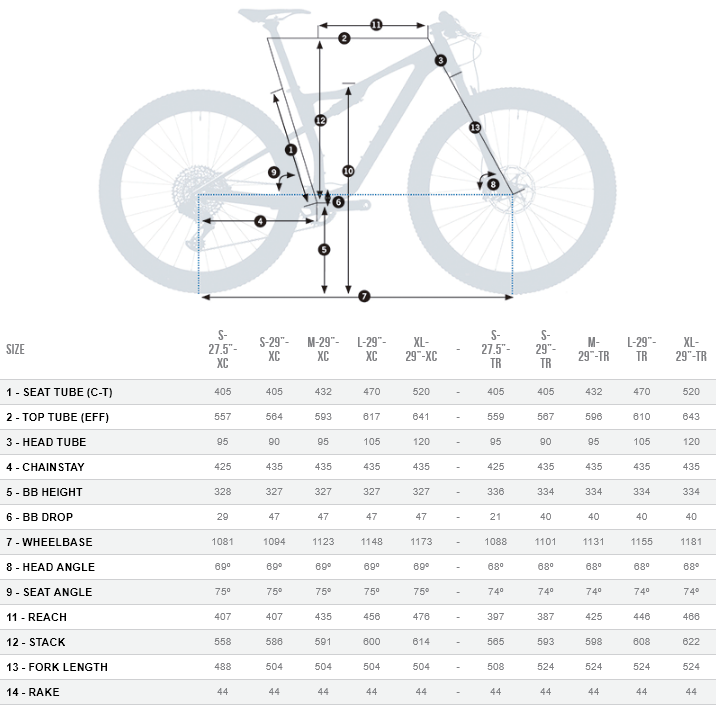This screenshot has width=716, height=708.
Task: Select the number 11 reach marker
Action: pyautogui.click(x=376, y=24)
